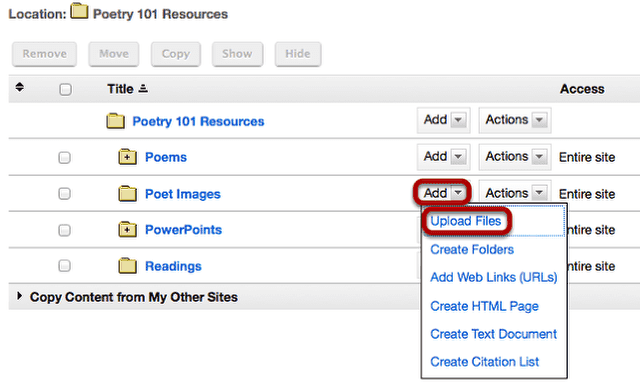The height and width of the screenshot is (390, 640).
Task: Open Actions dropdown for Poetry 101 Resources
Action: [515, 120]
